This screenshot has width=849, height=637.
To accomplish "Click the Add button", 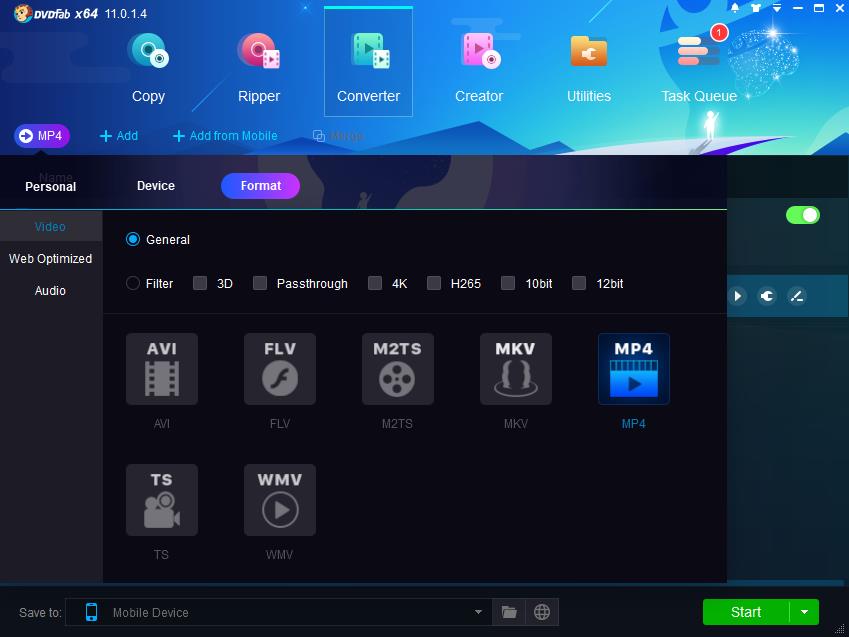I will 119,135.
